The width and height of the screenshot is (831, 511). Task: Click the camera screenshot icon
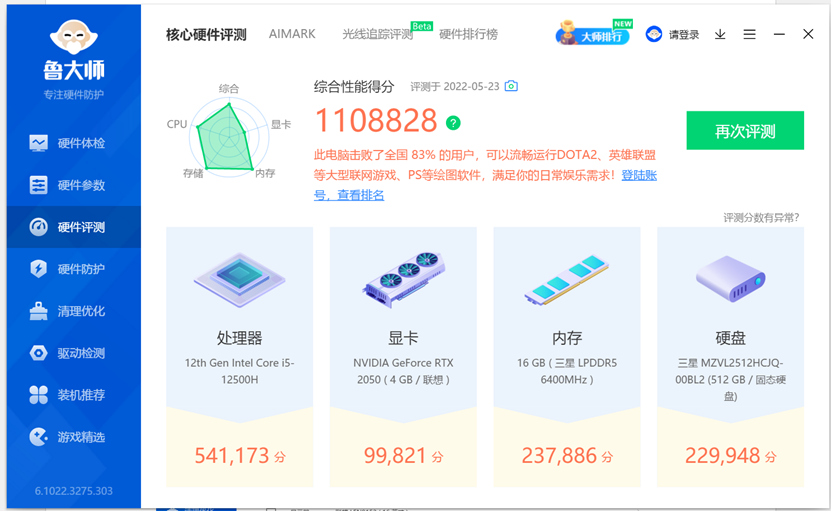pos(511,86)
